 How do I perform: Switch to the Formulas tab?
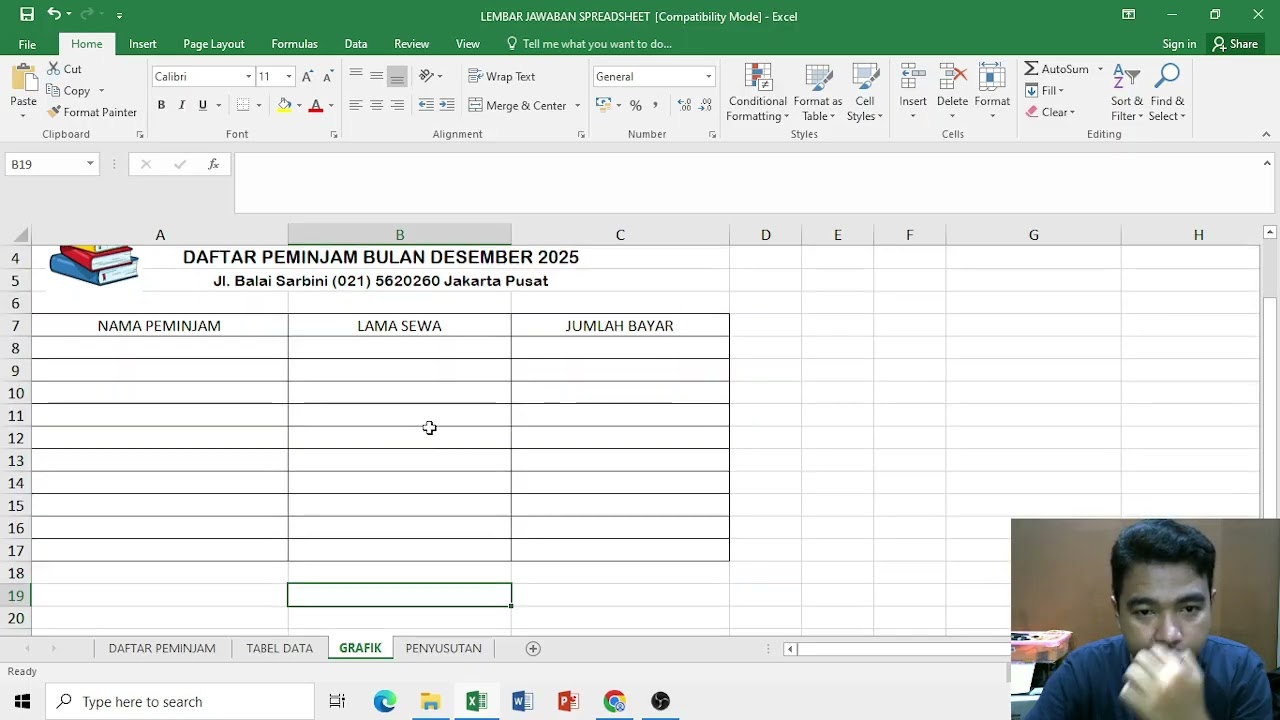click(x=294, y=44)
